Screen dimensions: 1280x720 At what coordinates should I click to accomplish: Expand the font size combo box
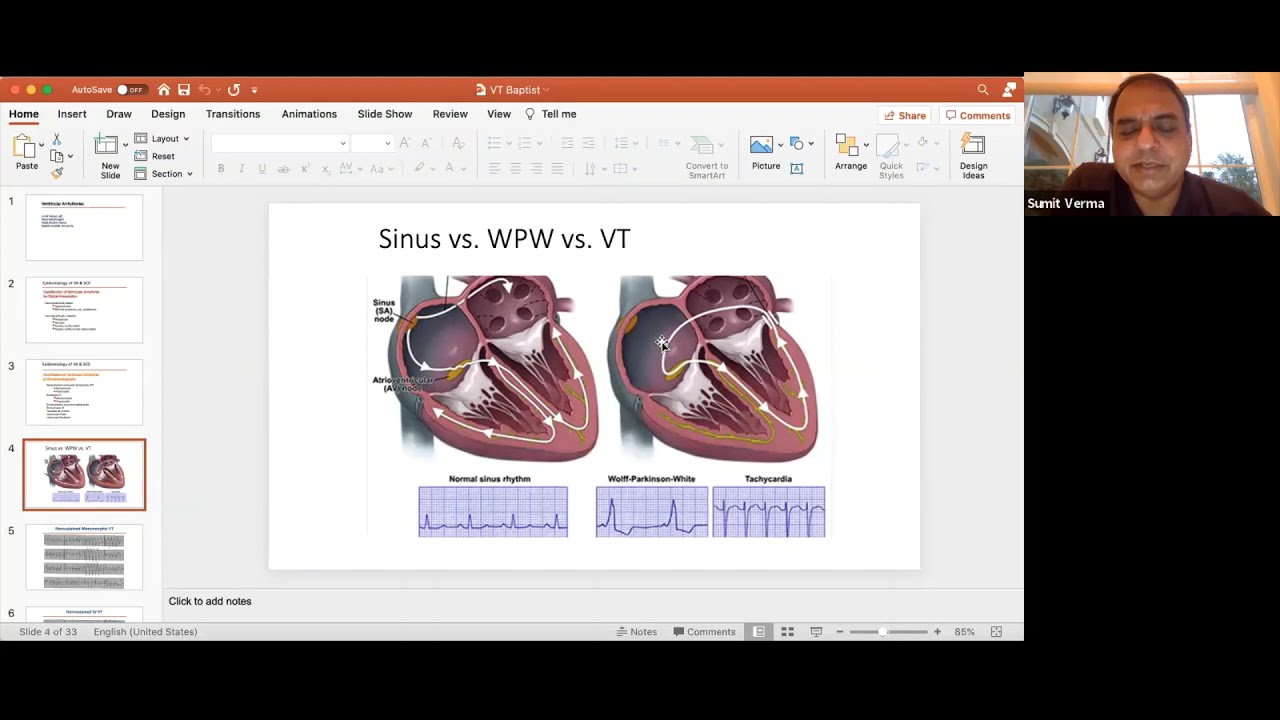coord(388,143)
